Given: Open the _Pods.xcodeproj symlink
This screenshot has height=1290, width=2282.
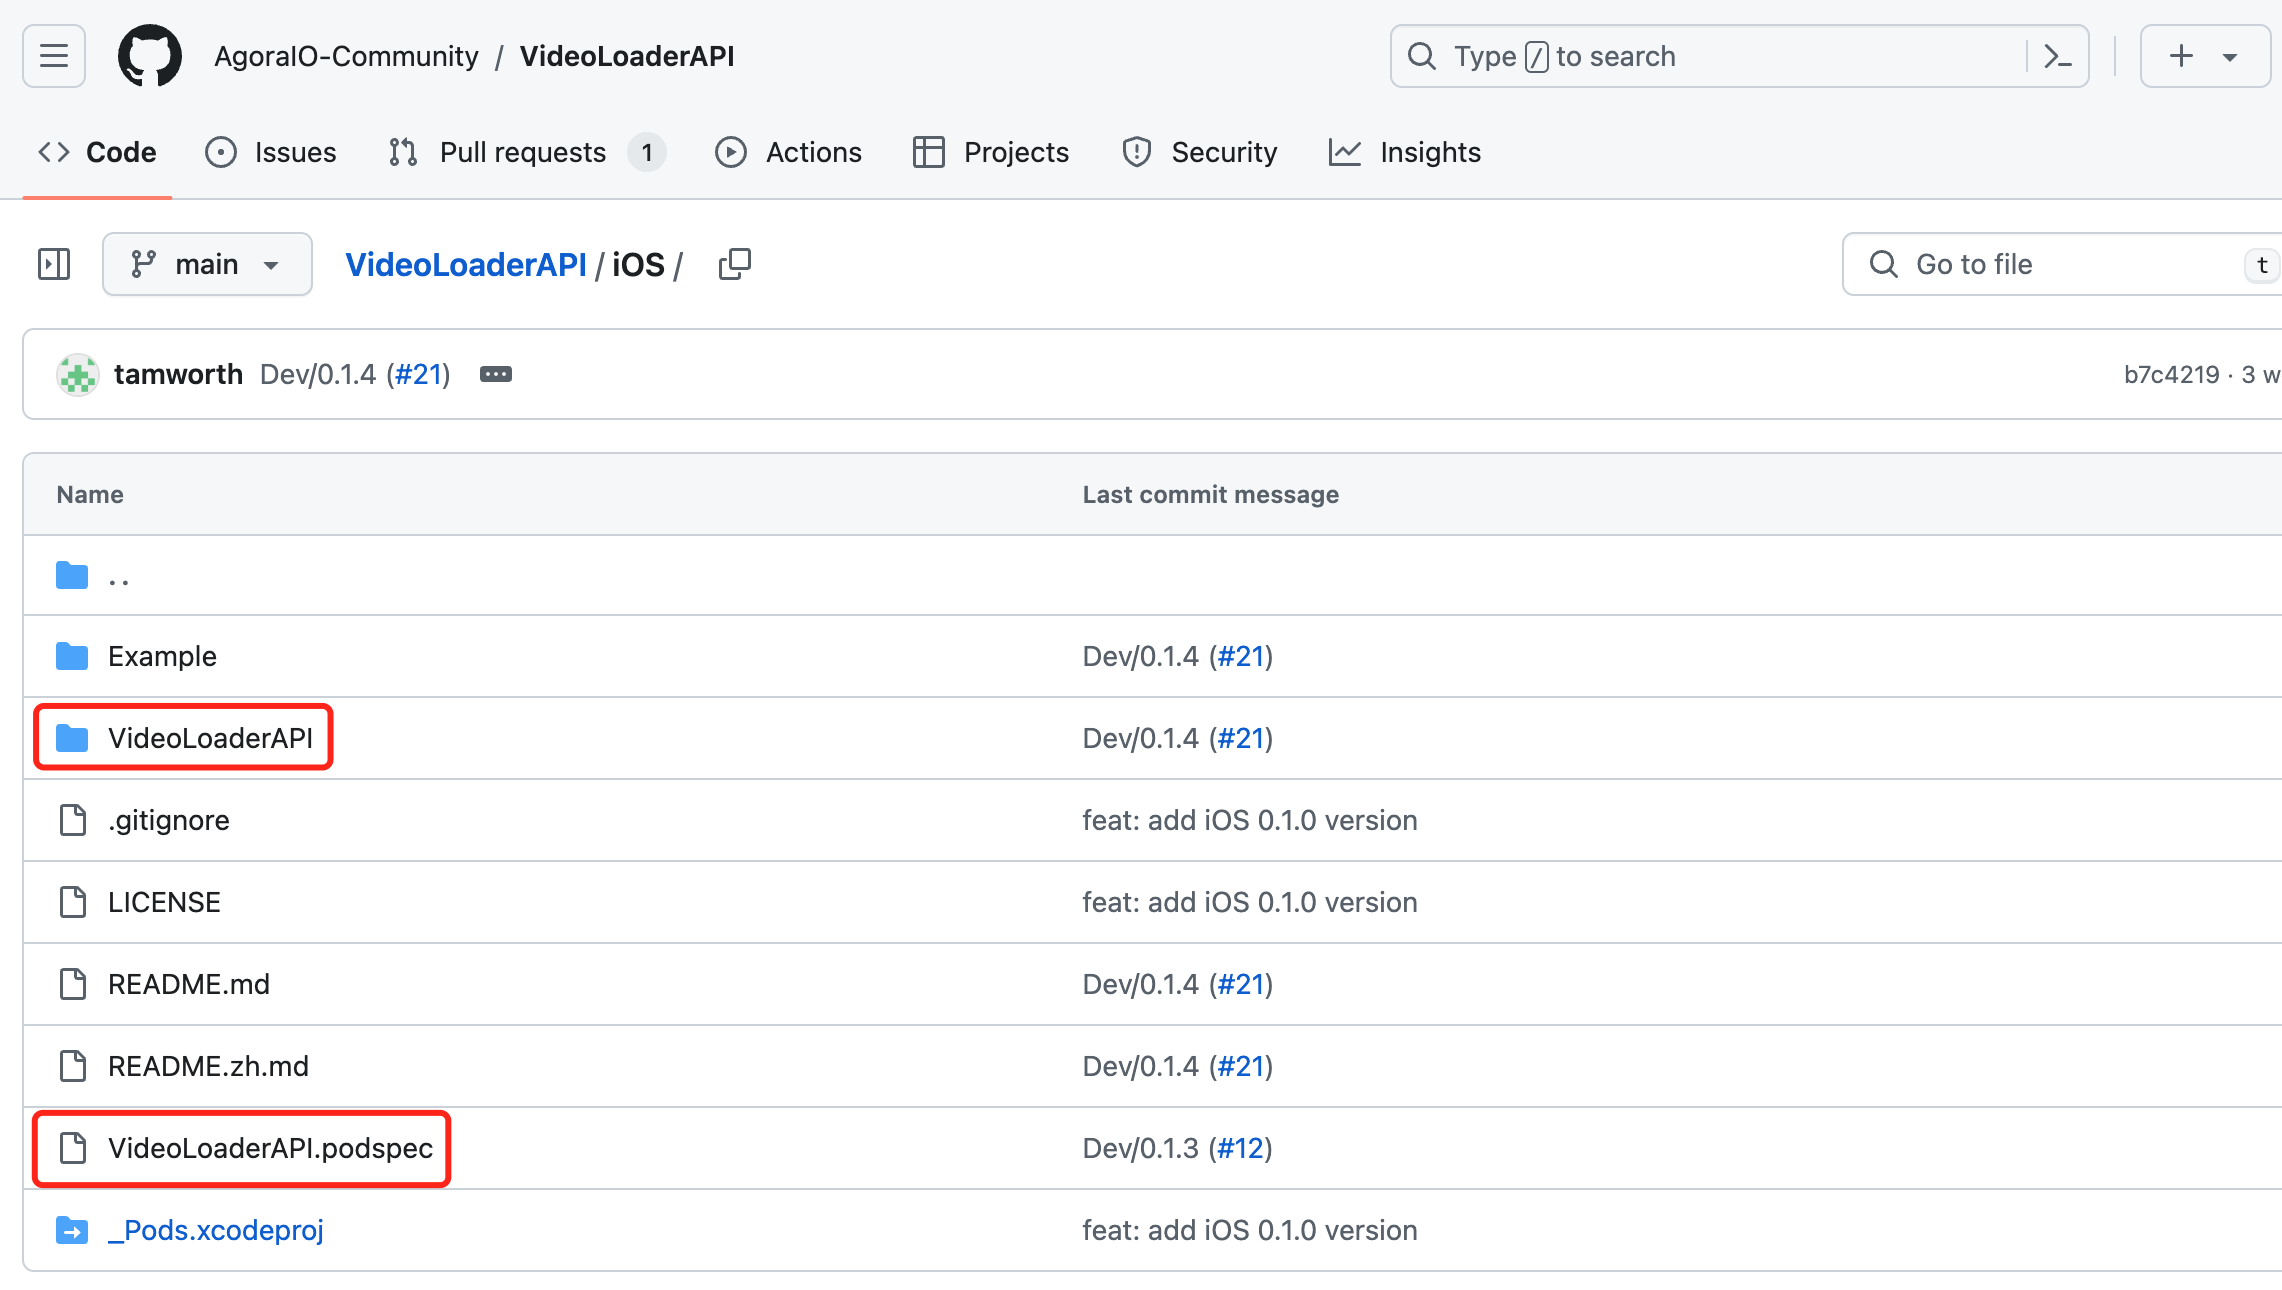Looking at the screenshot, I should tap(216, 1230).
